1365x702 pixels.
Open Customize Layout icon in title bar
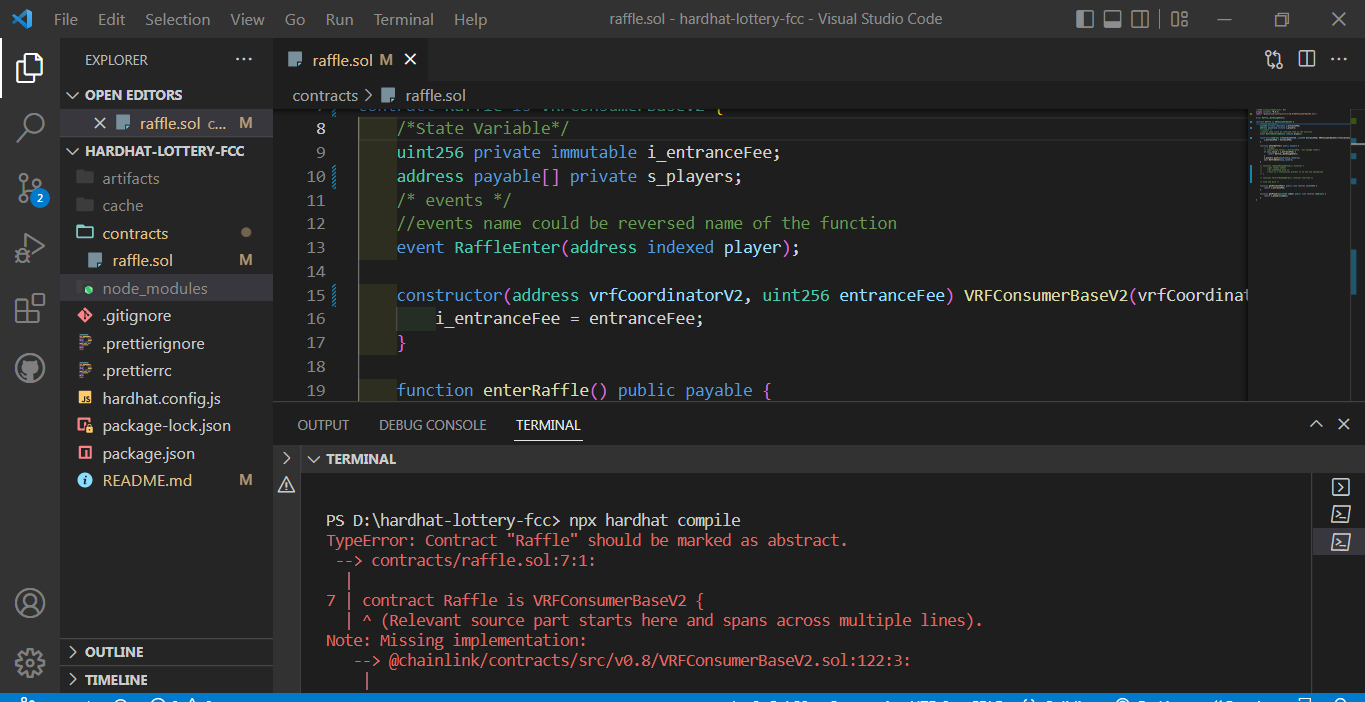click(1179, 19)
